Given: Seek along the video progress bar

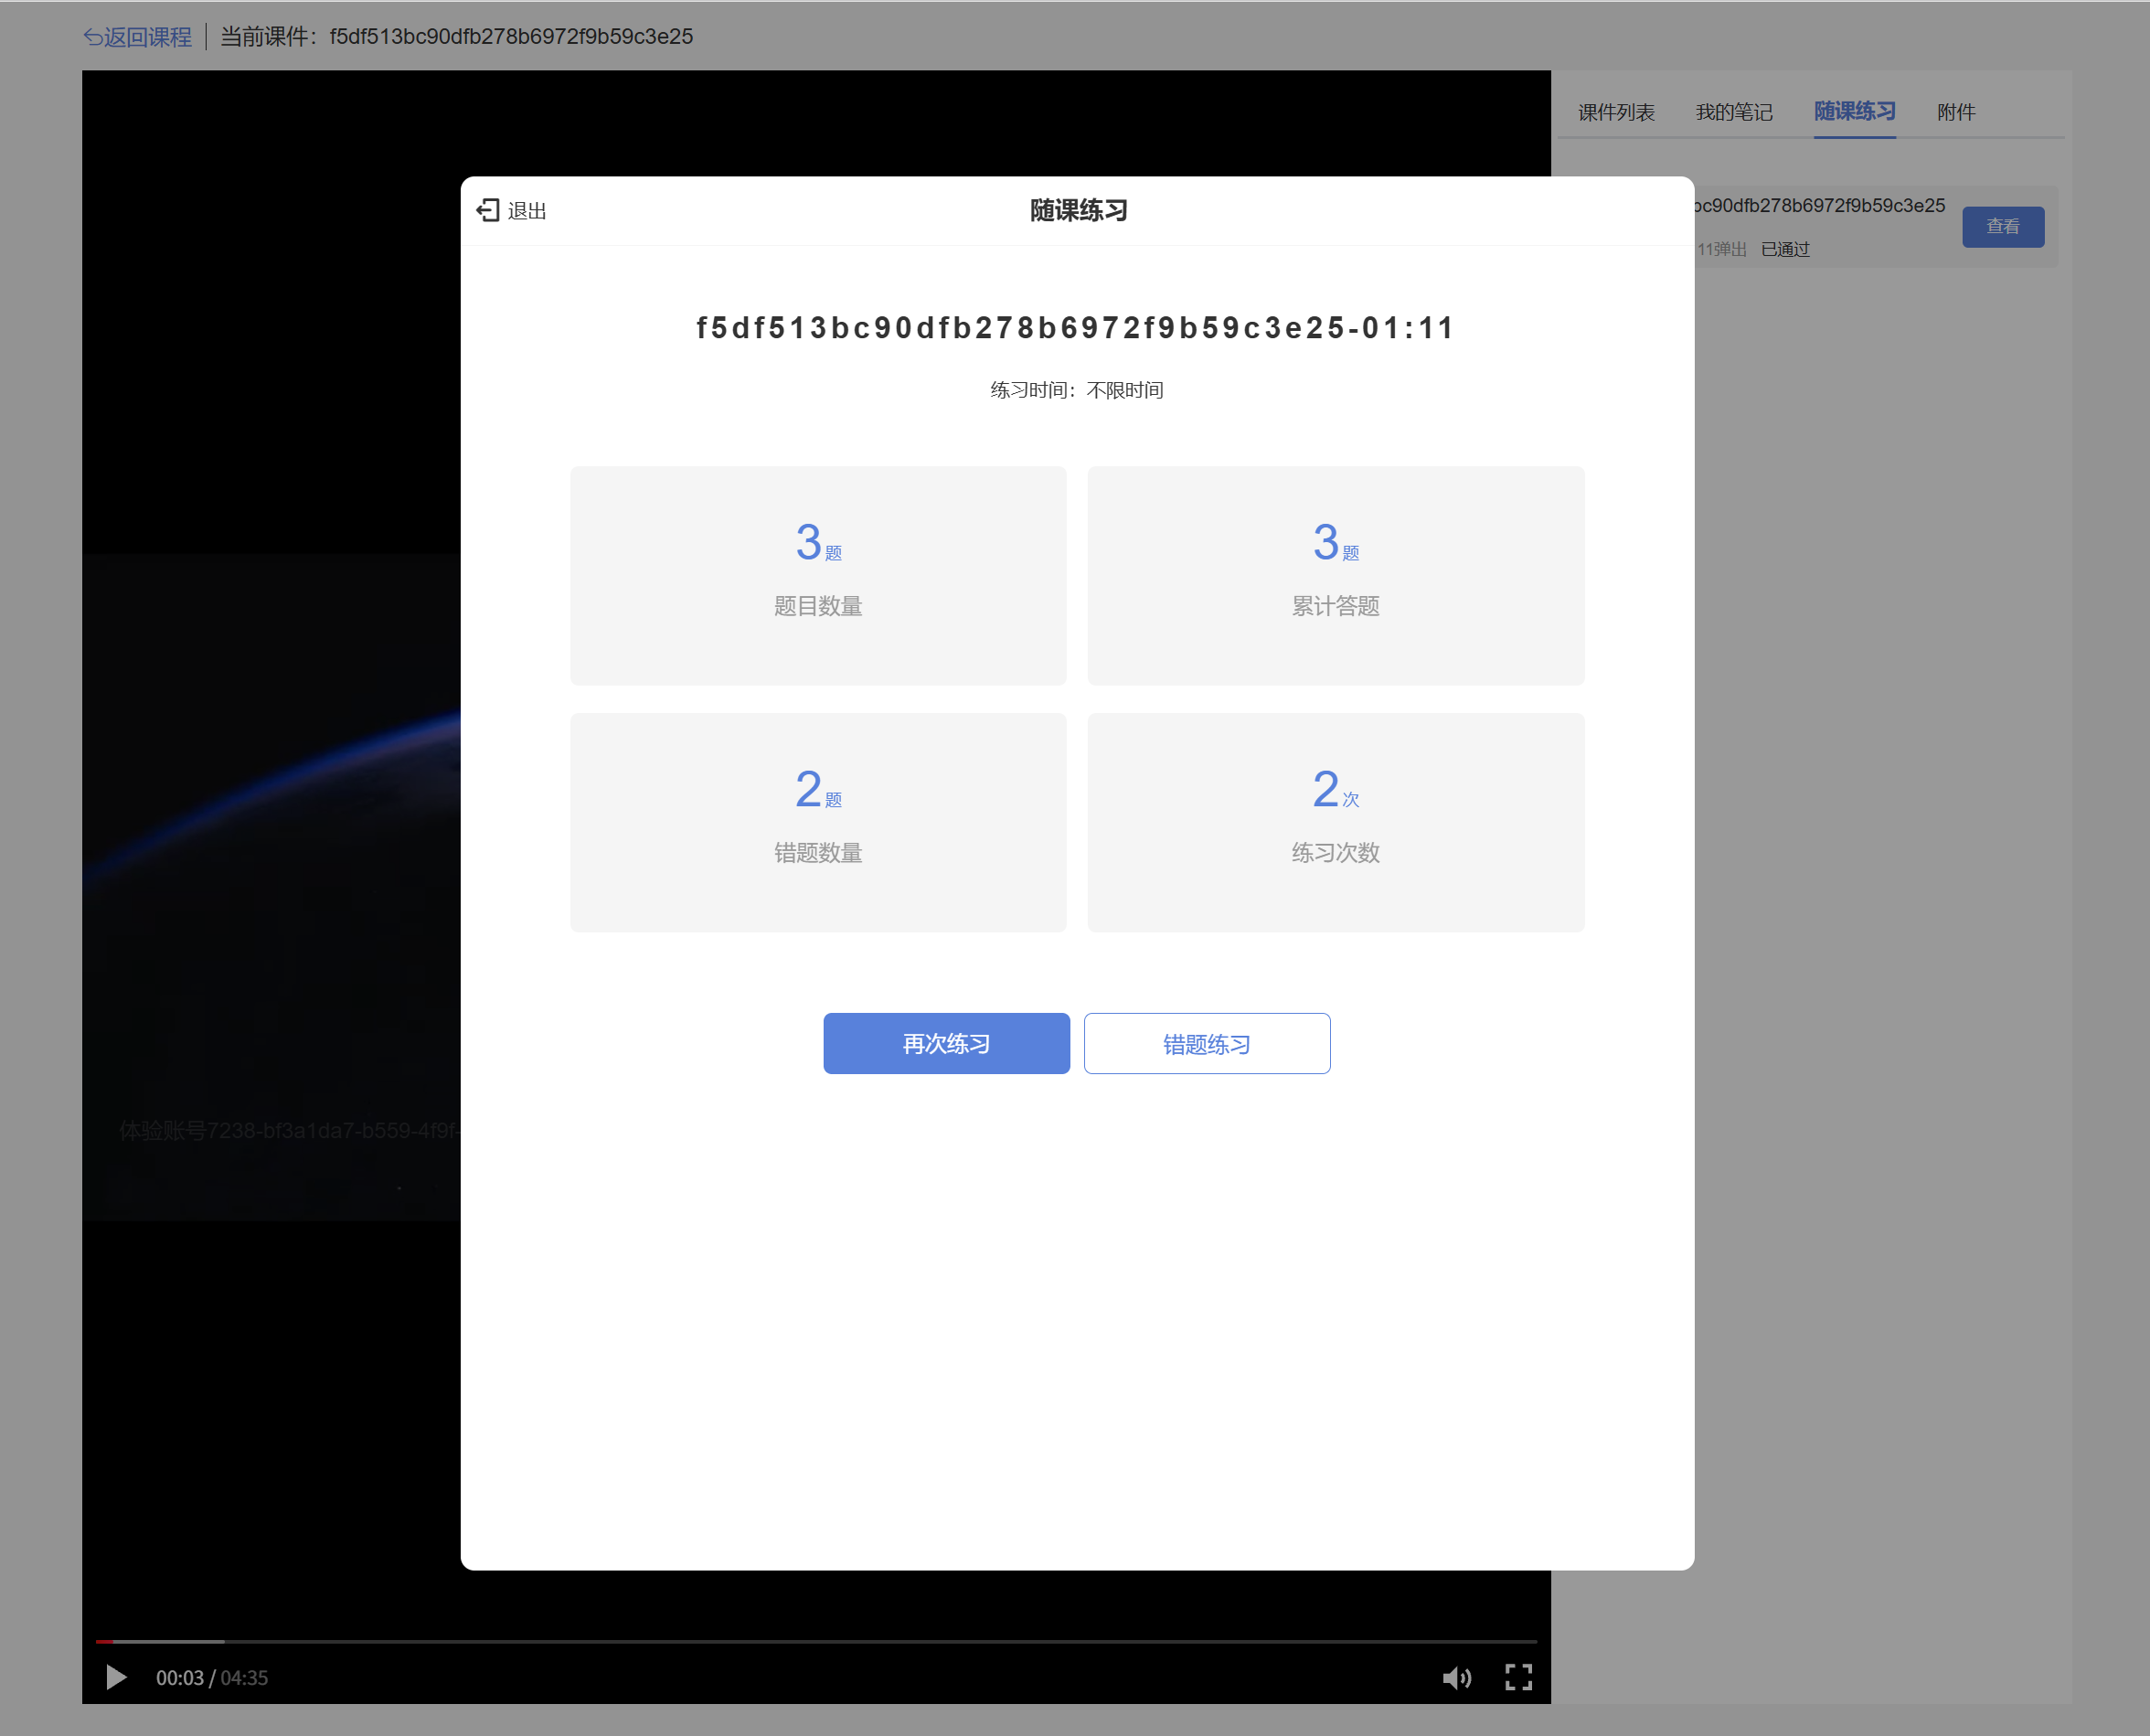Looking at the screenshot, I should (815, 1641).
